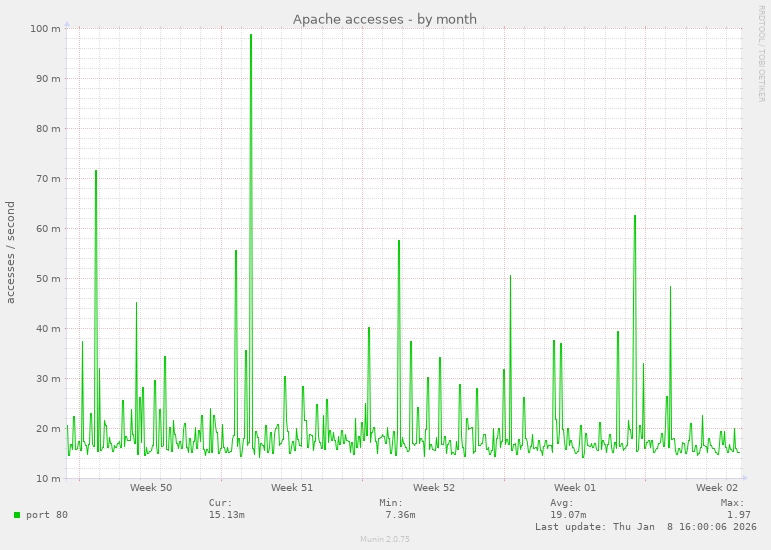Click the 'Min:' column header
This screenshot has width=771, height=550.
(391, 503)
